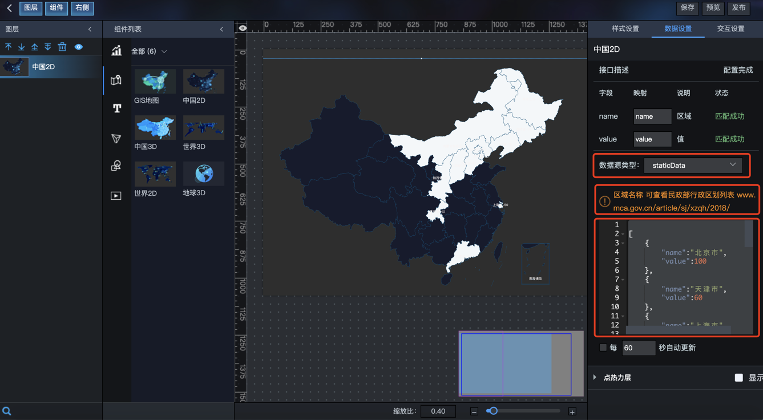Click the zoom slider handle
This screenshot has height=420, width=764.
tap(494, 411)
